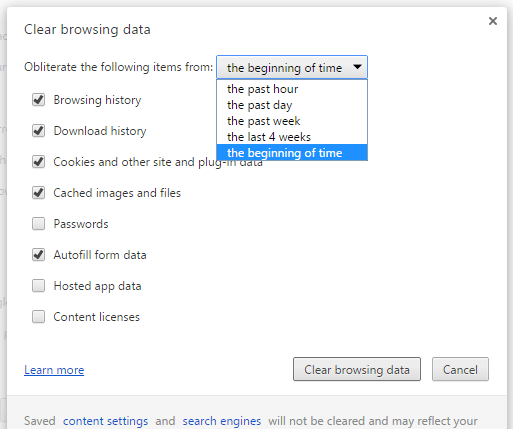Uncheck Autofill form data checkbox
The image size is (513, 429).
click(38, 255)
